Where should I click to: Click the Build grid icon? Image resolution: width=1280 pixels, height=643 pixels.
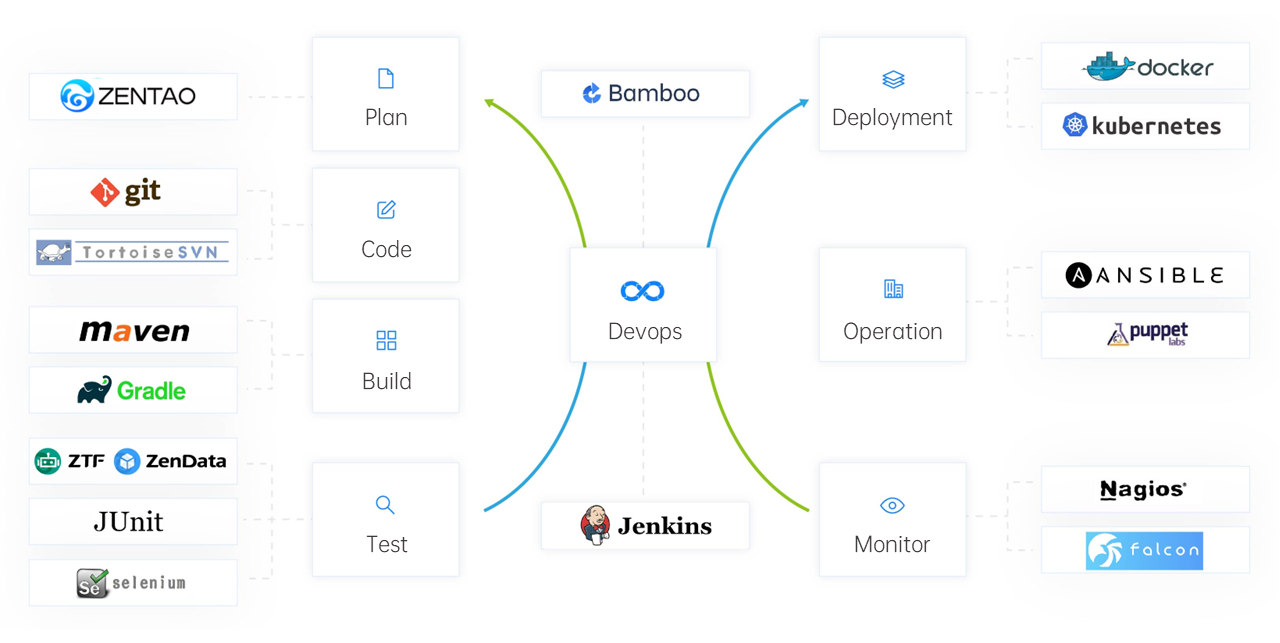click(386, 341)
